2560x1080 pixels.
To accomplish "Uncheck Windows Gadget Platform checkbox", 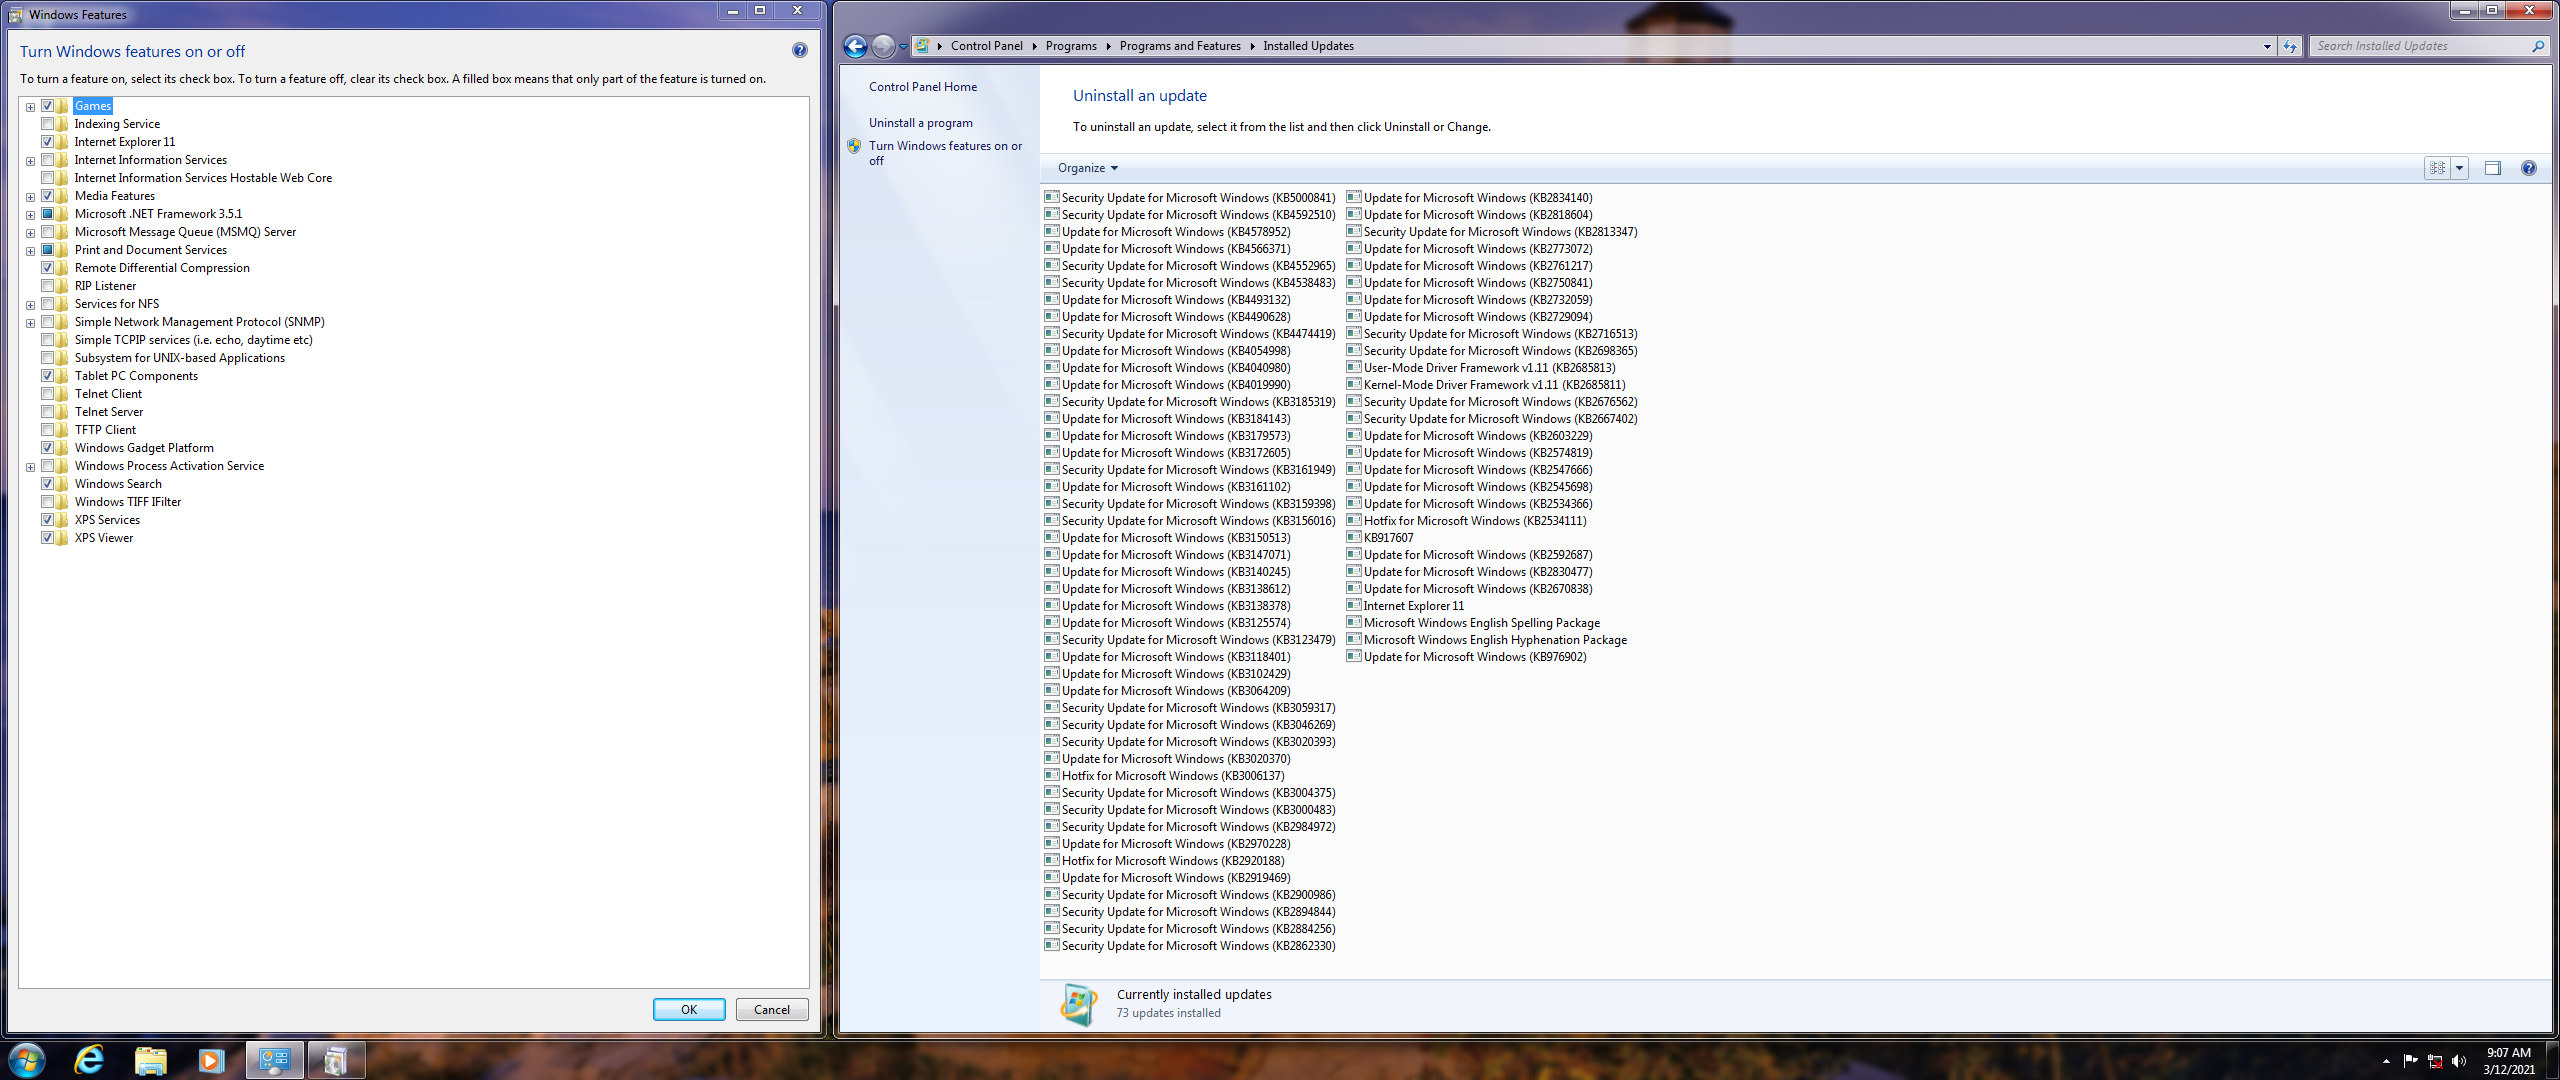I will [x=47, y=448].
